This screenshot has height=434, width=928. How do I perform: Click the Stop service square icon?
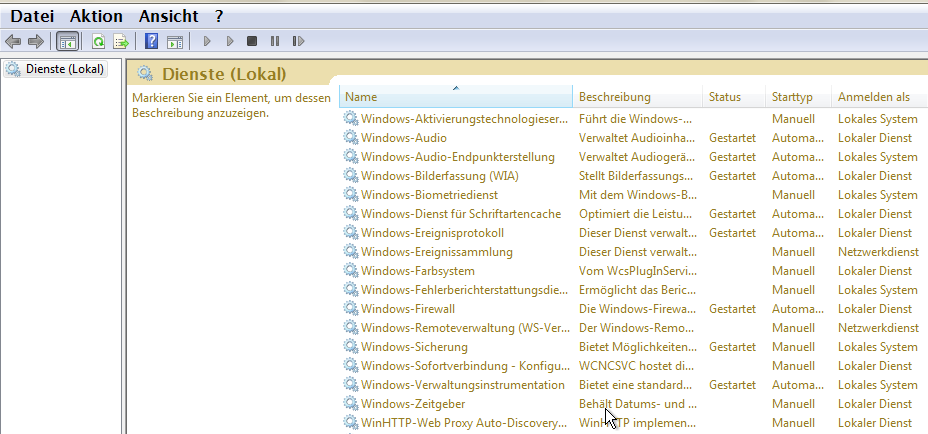252,41
